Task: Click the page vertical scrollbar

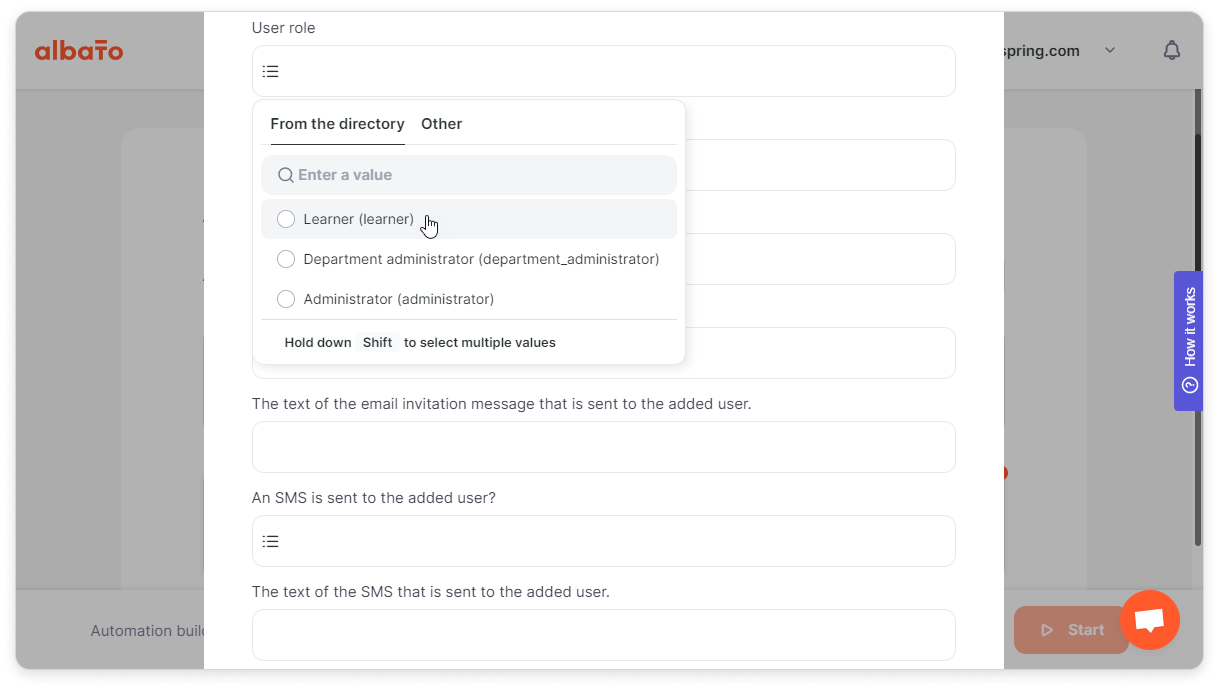Action: (x=1198, y=340)
